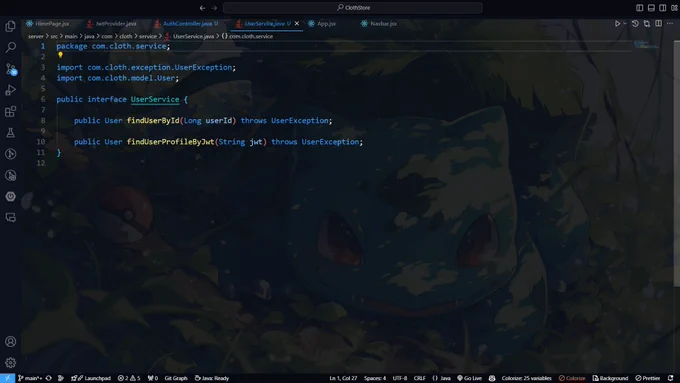The width and height of the screenshot is (680, 383).
Task: Open Git Graph from status bar
Action: point(176,378)
